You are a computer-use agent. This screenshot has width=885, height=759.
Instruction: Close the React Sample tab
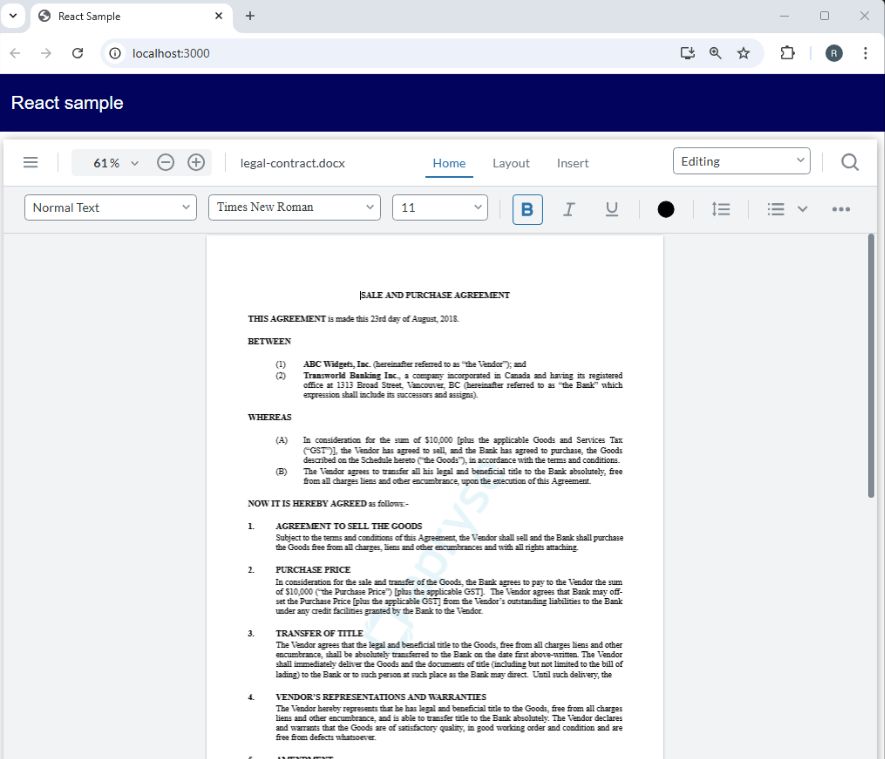(x=219, y=16)
